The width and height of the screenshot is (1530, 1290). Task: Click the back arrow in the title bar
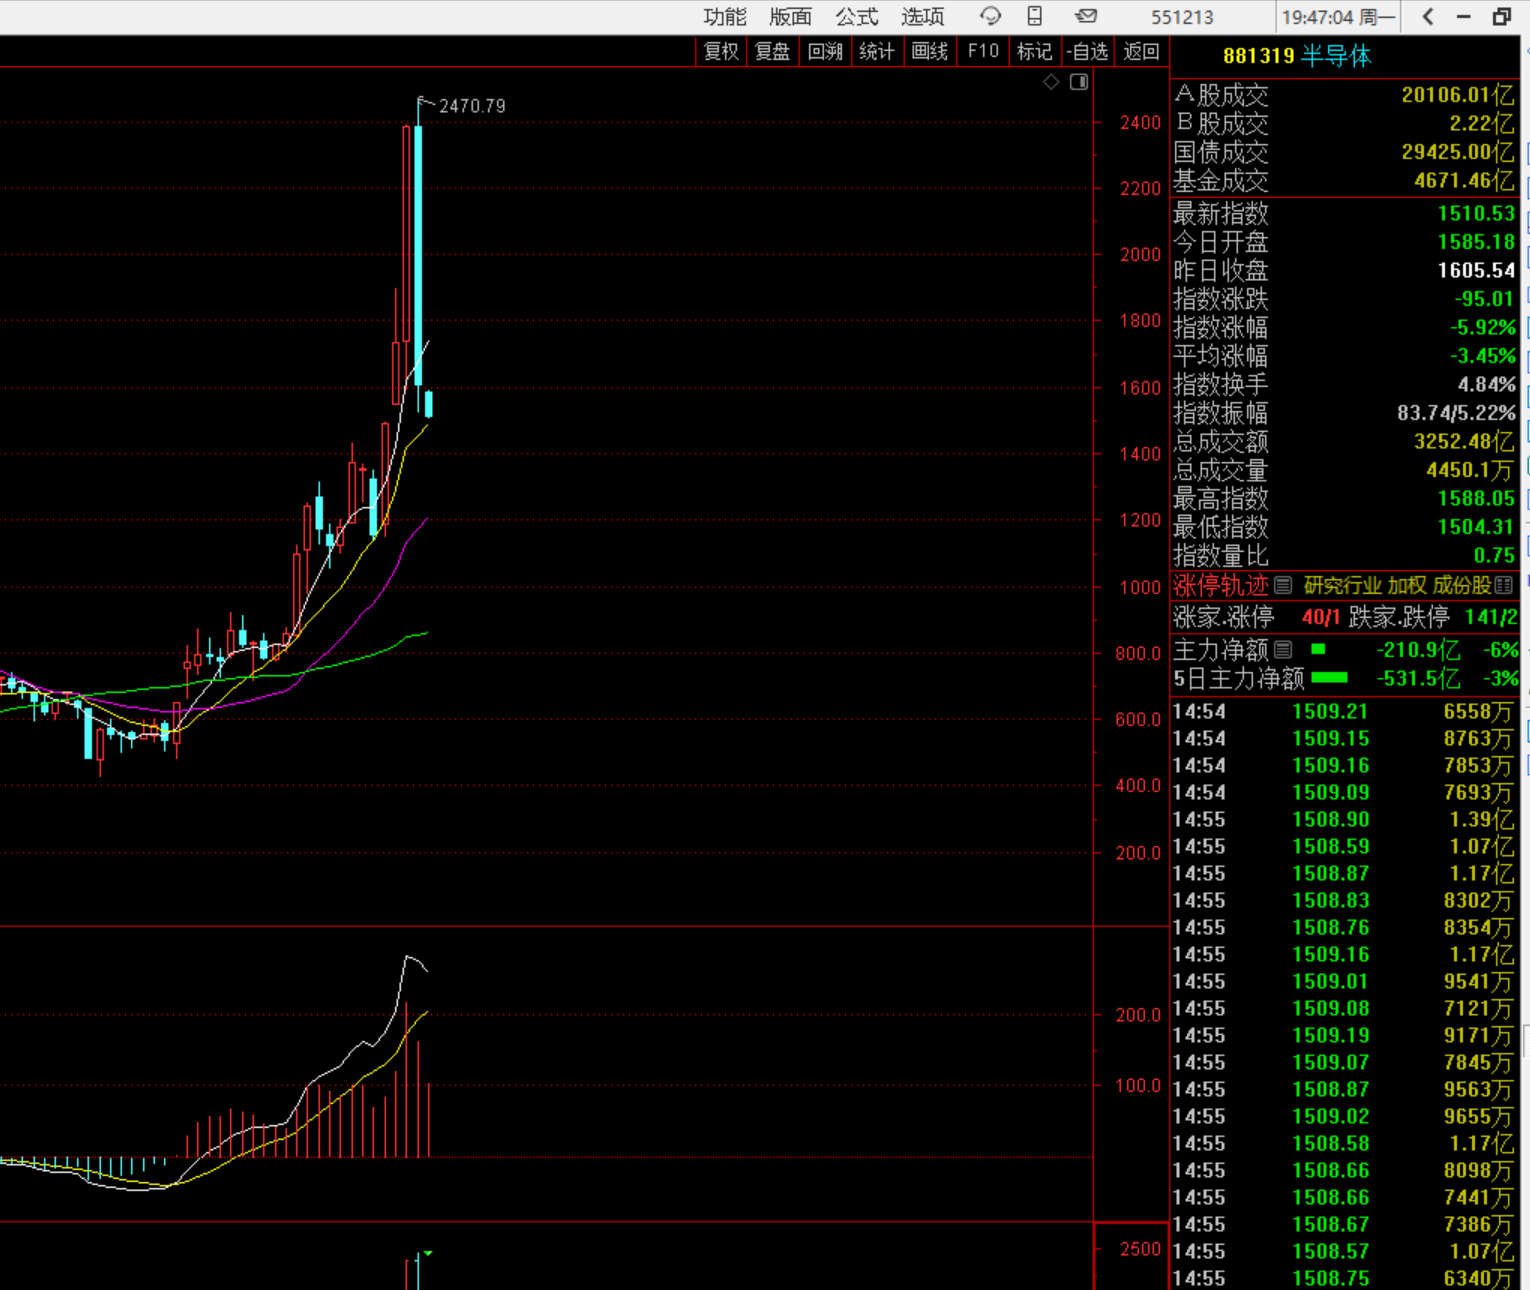(1428, 17)
